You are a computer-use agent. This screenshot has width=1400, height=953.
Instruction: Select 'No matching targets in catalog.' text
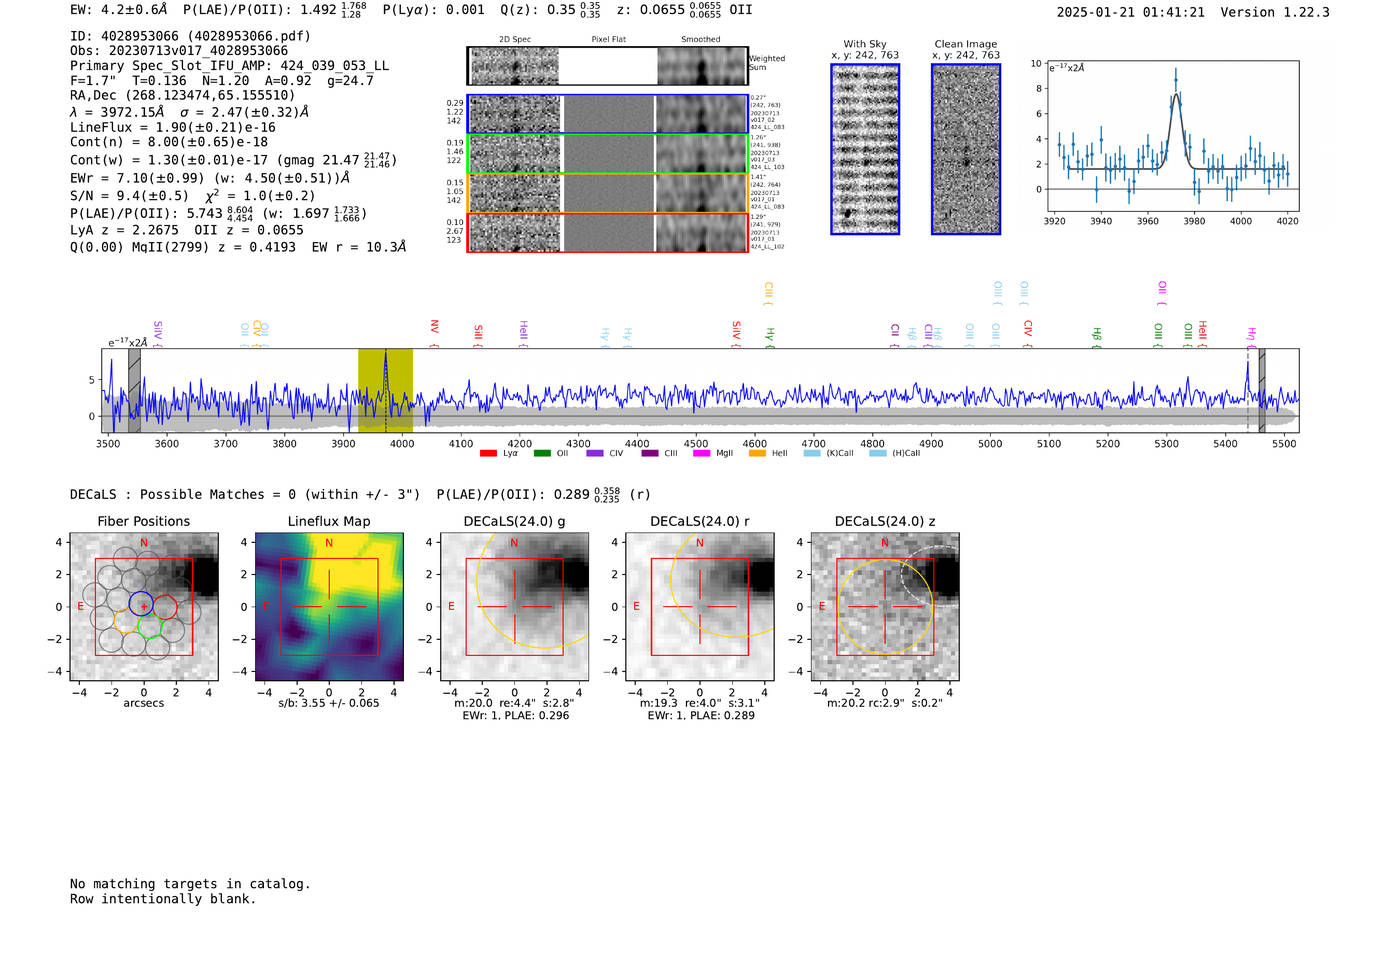[x=190, y=884]
